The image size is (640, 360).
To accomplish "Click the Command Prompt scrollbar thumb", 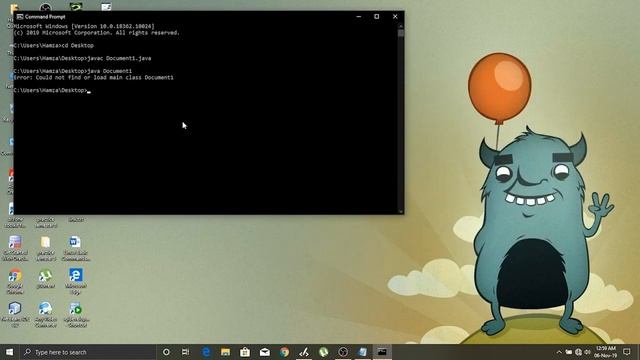I will pos(401,33).
